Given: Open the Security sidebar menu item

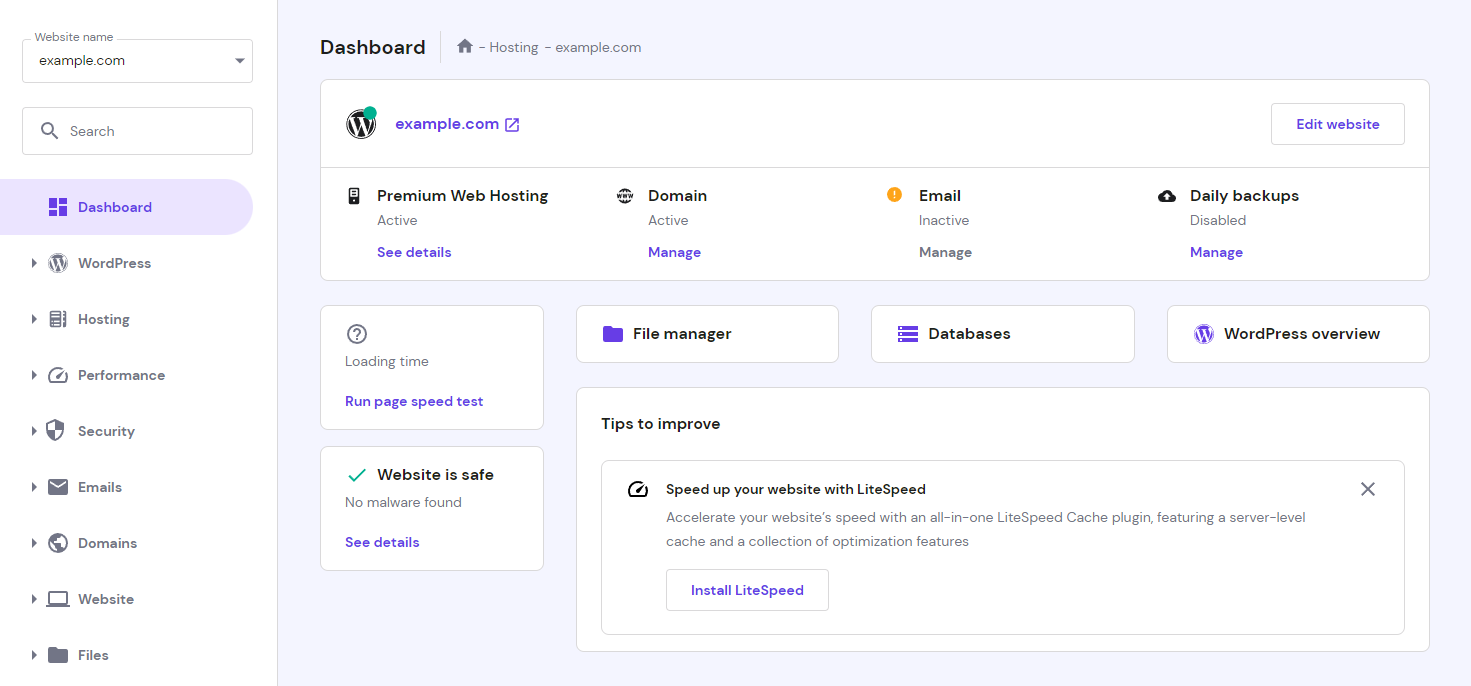Looking at the screenshot, I should pos(126,431).
